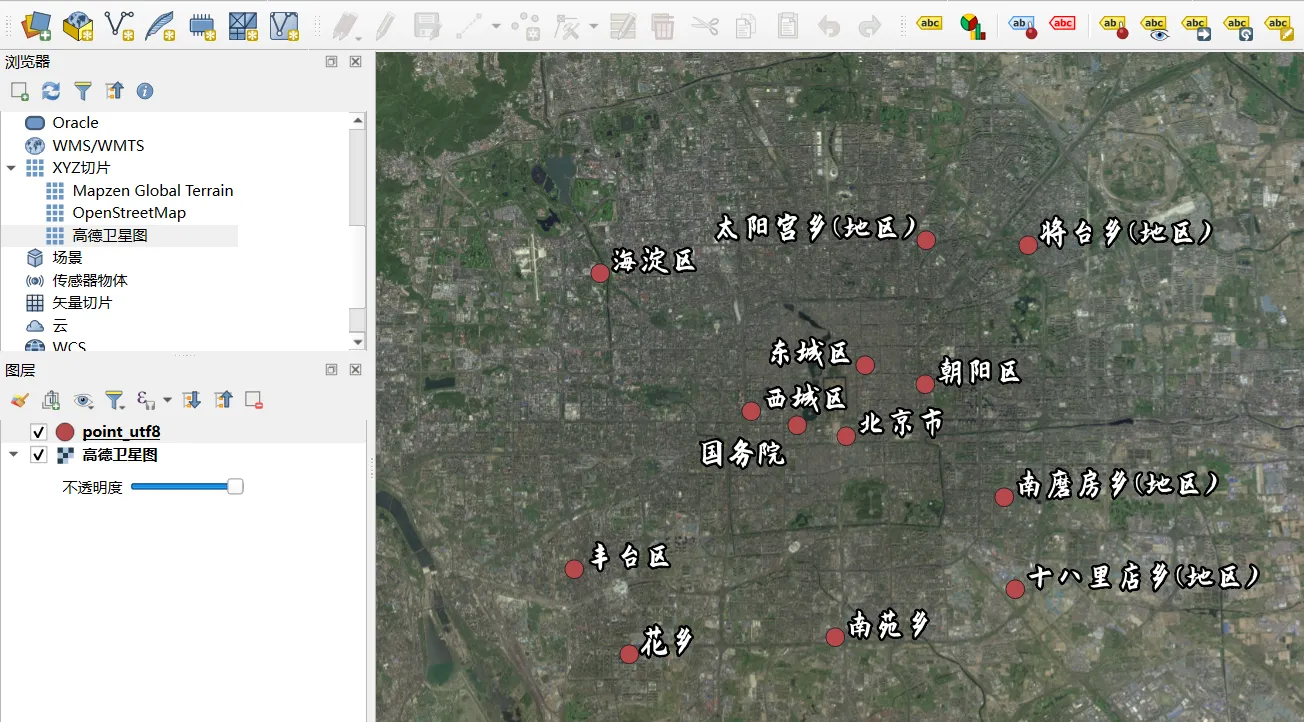
Task: Open layer diagram options chart icon
Action: click(x=971, y=25)
